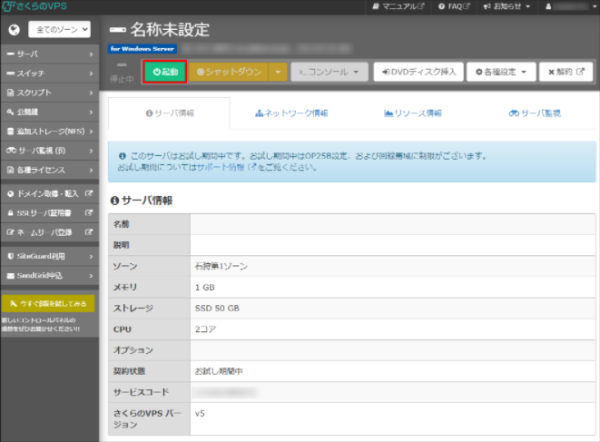The width and height of the screenshot is (600, 442).
Task: Click the license icon beside 各種ライセンス
Action: coord(10,170)
